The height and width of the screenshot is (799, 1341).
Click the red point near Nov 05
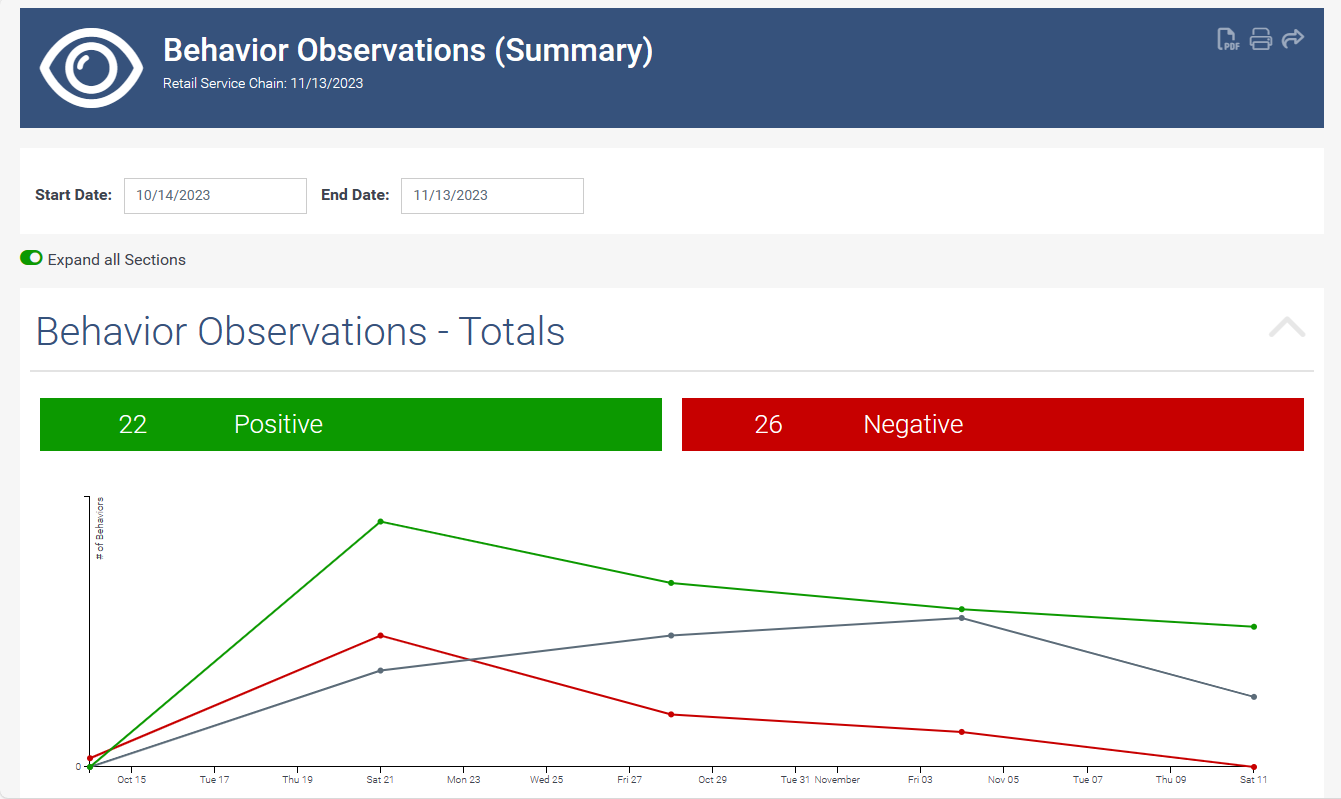(962, 732)
